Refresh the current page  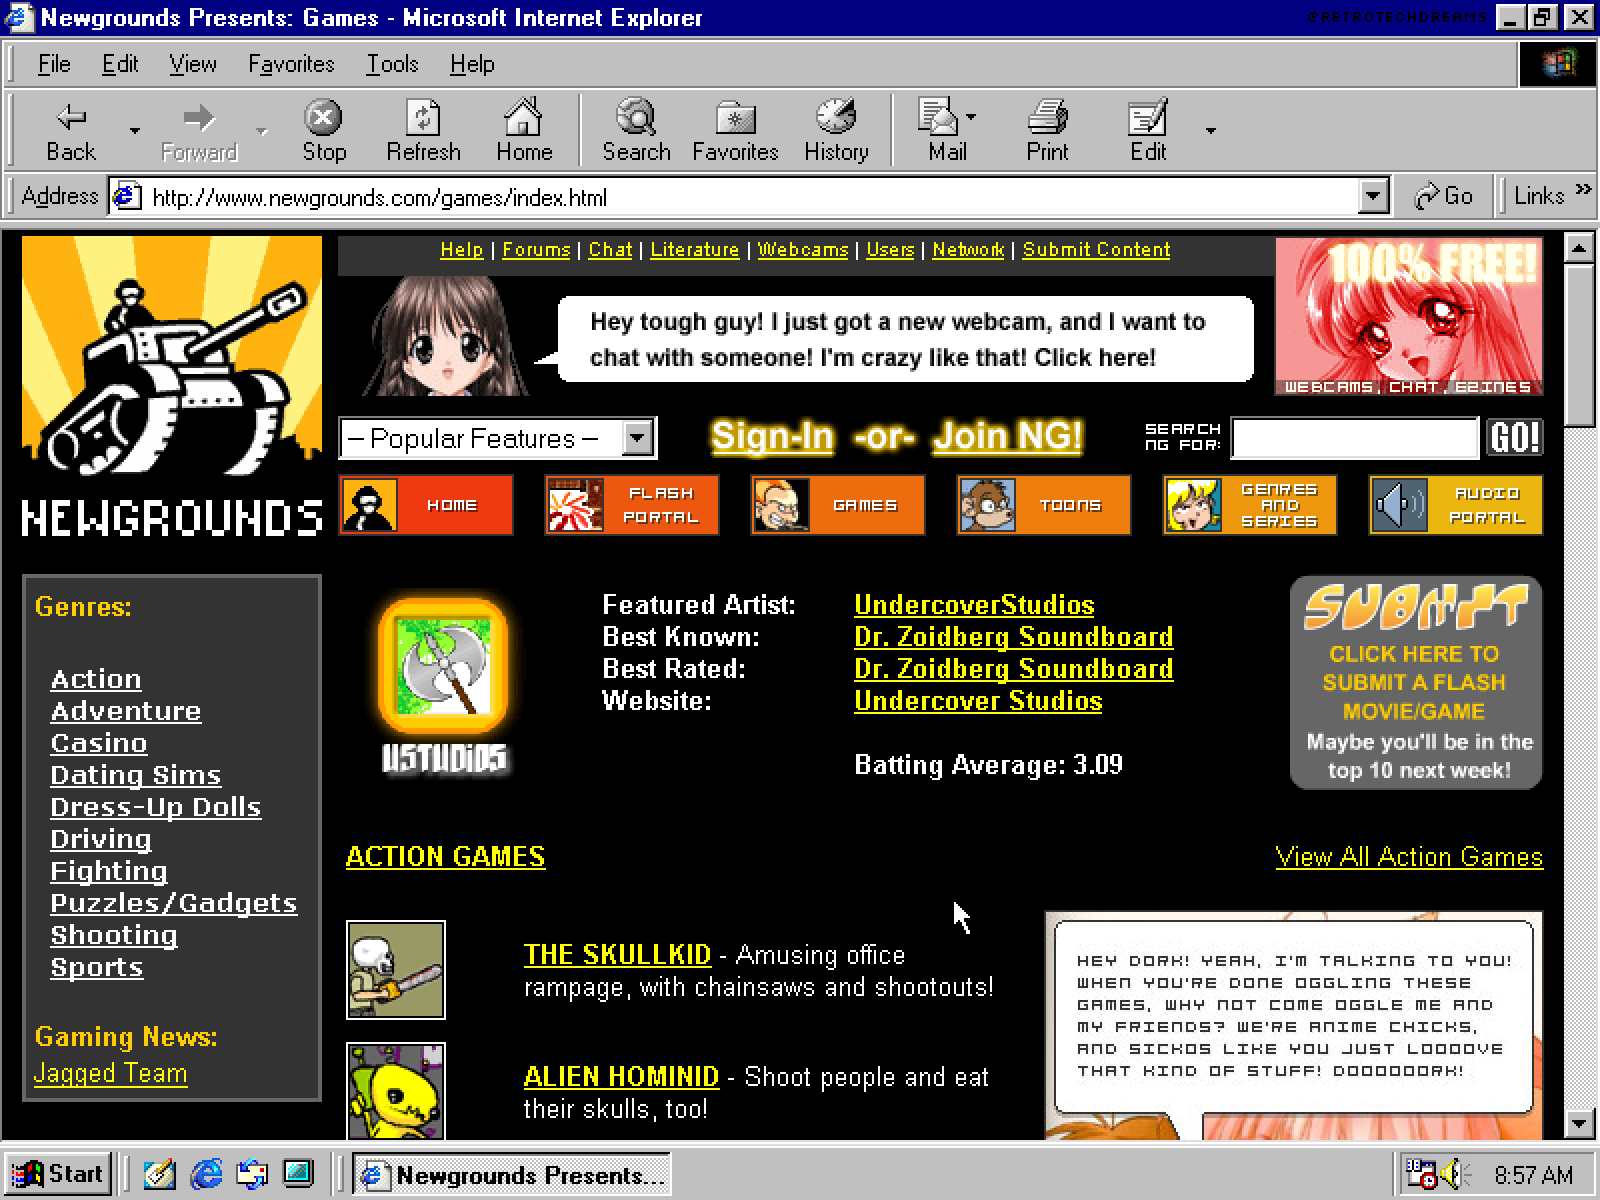[423, 131]
